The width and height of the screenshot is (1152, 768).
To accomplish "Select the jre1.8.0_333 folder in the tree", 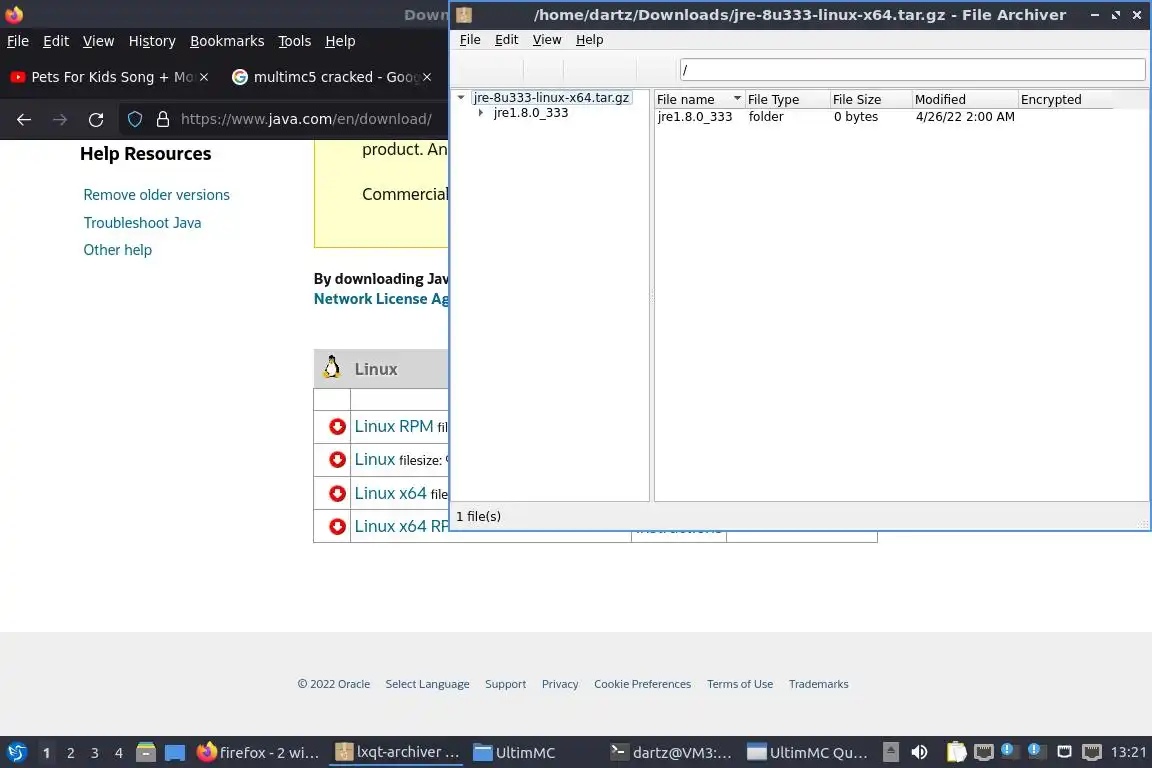I will click(530, 112).
